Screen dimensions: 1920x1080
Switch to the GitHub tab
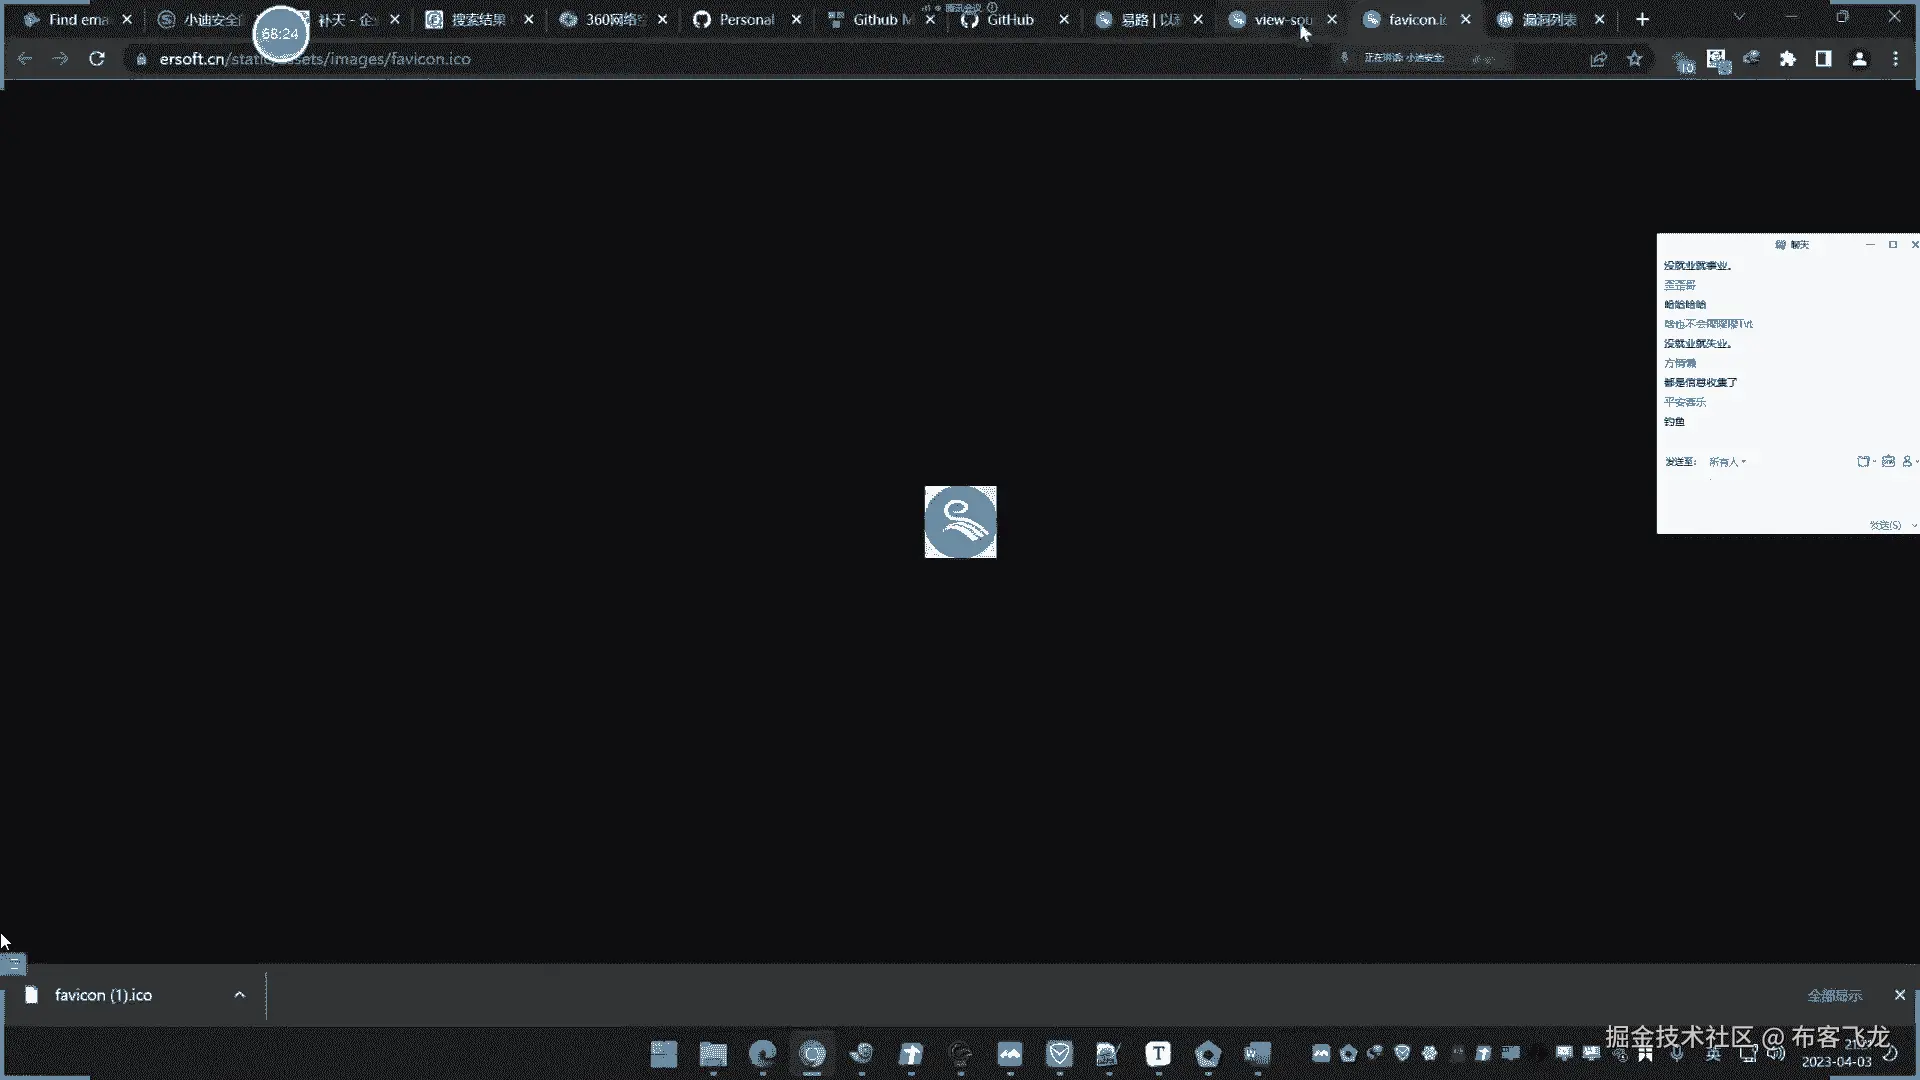pos(1009,19)
